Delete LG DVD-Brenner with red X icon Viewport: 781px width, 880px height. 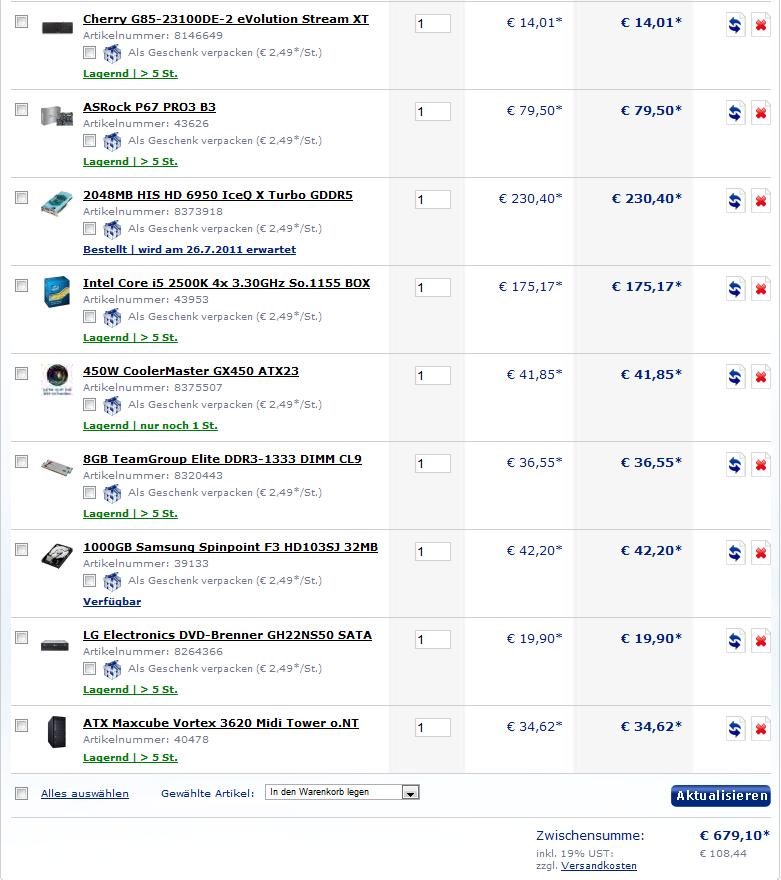761,641
